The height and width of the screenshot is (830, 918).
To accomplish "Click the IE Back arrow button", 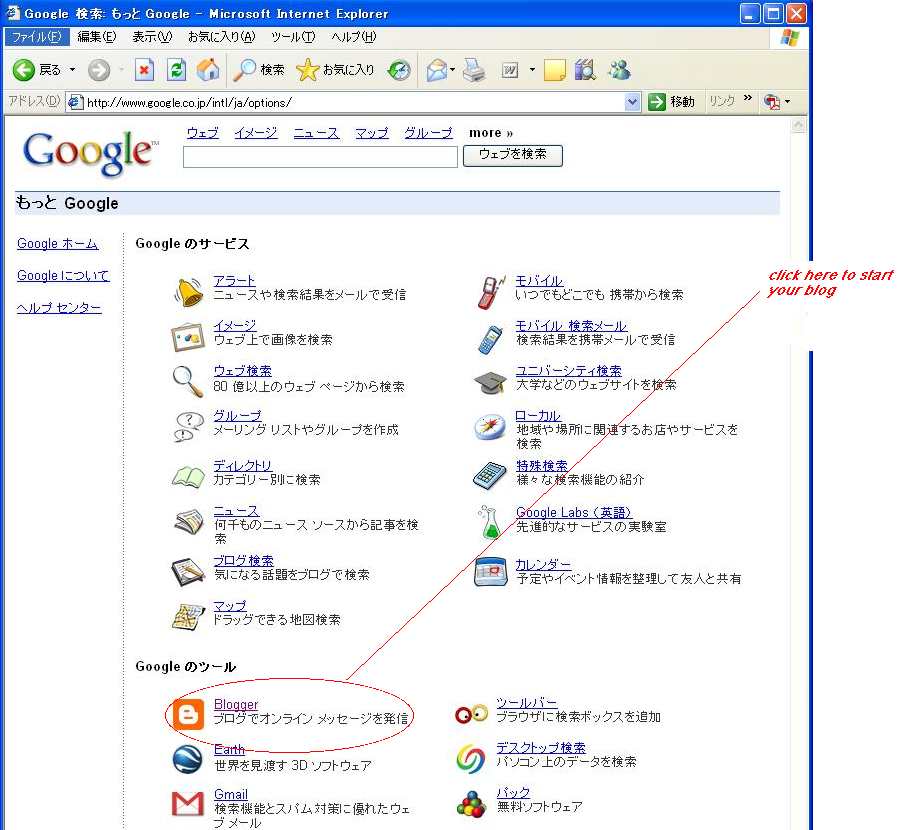I will 24,70.
